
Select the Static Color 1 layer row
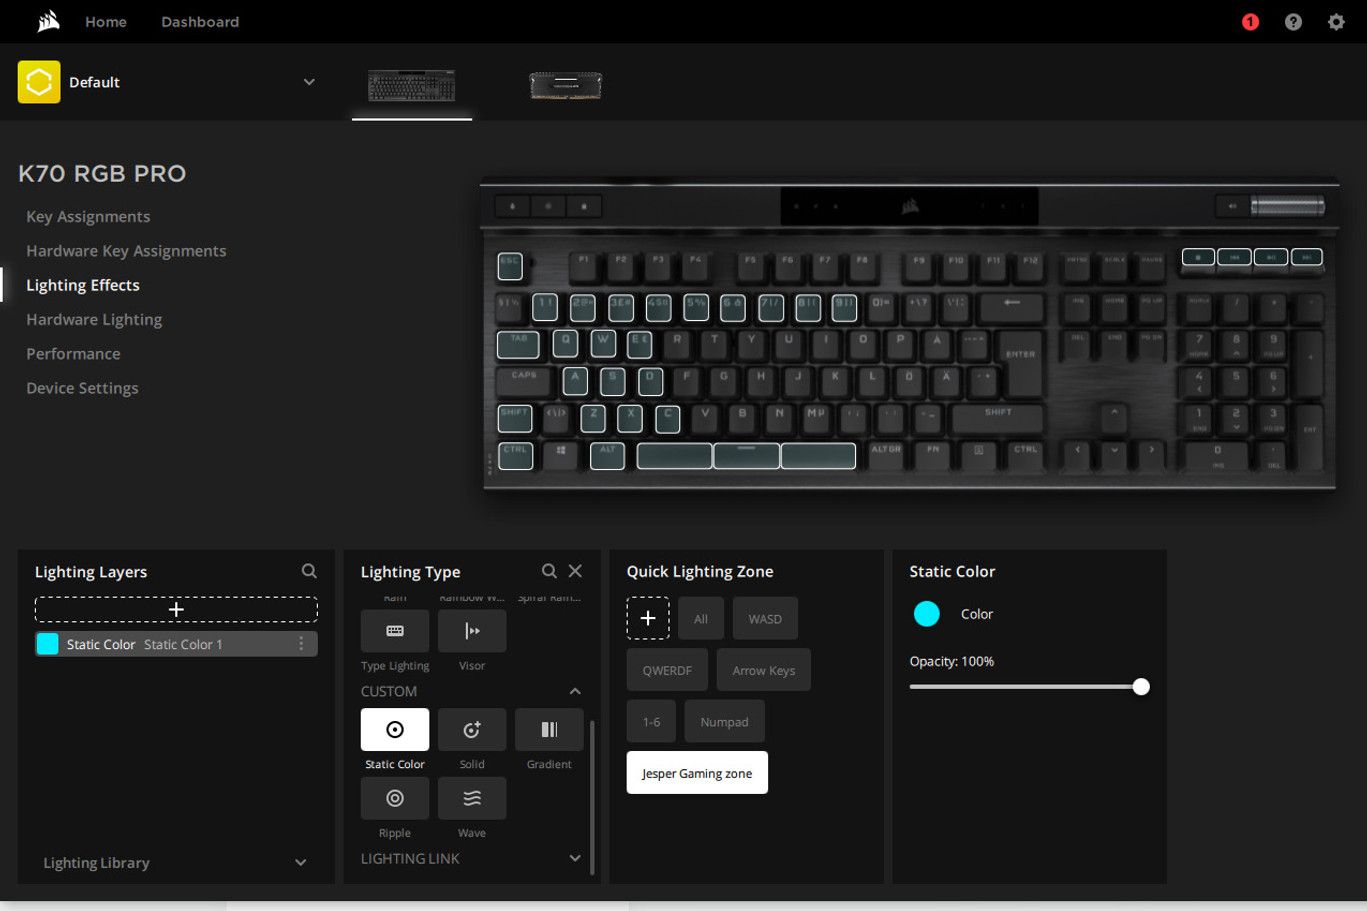[176, 644]
